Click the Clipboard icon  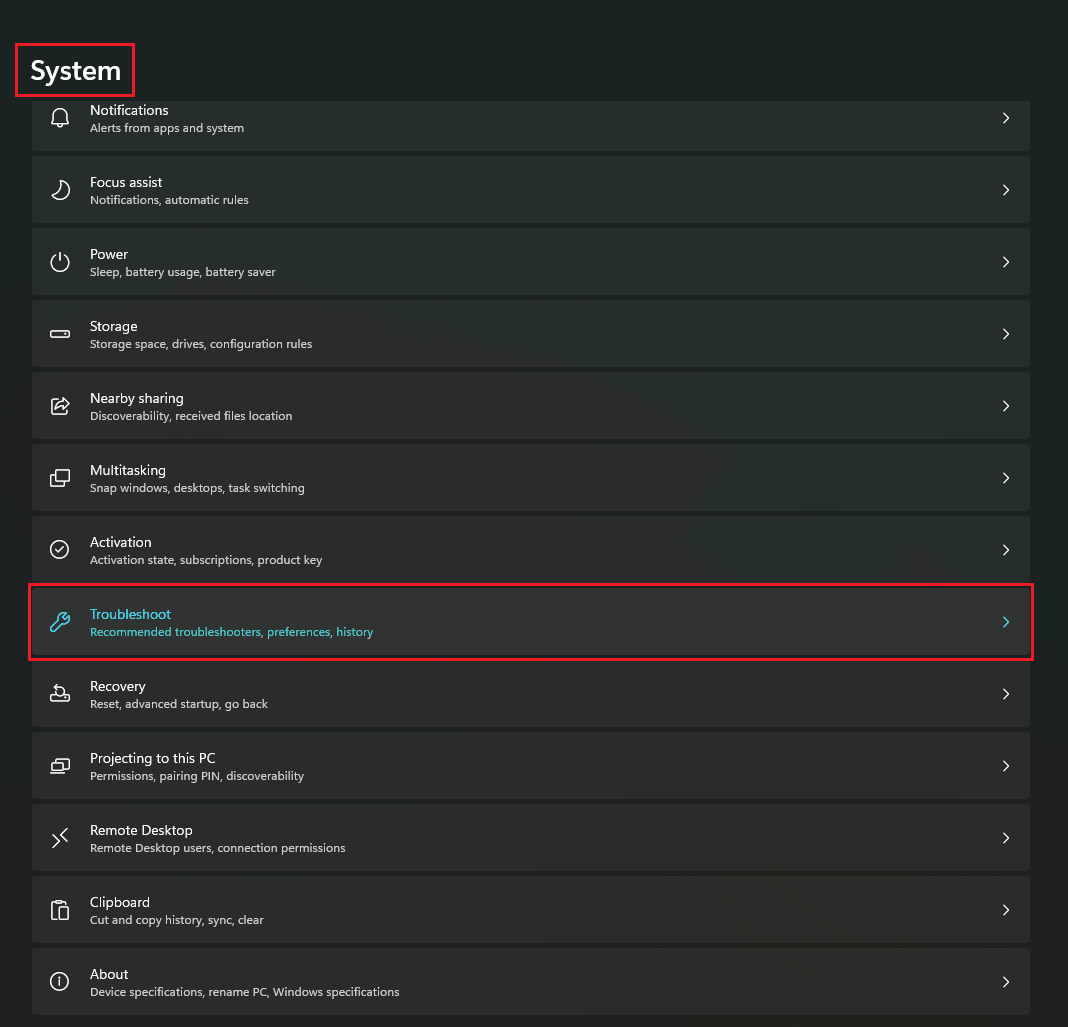60,909
